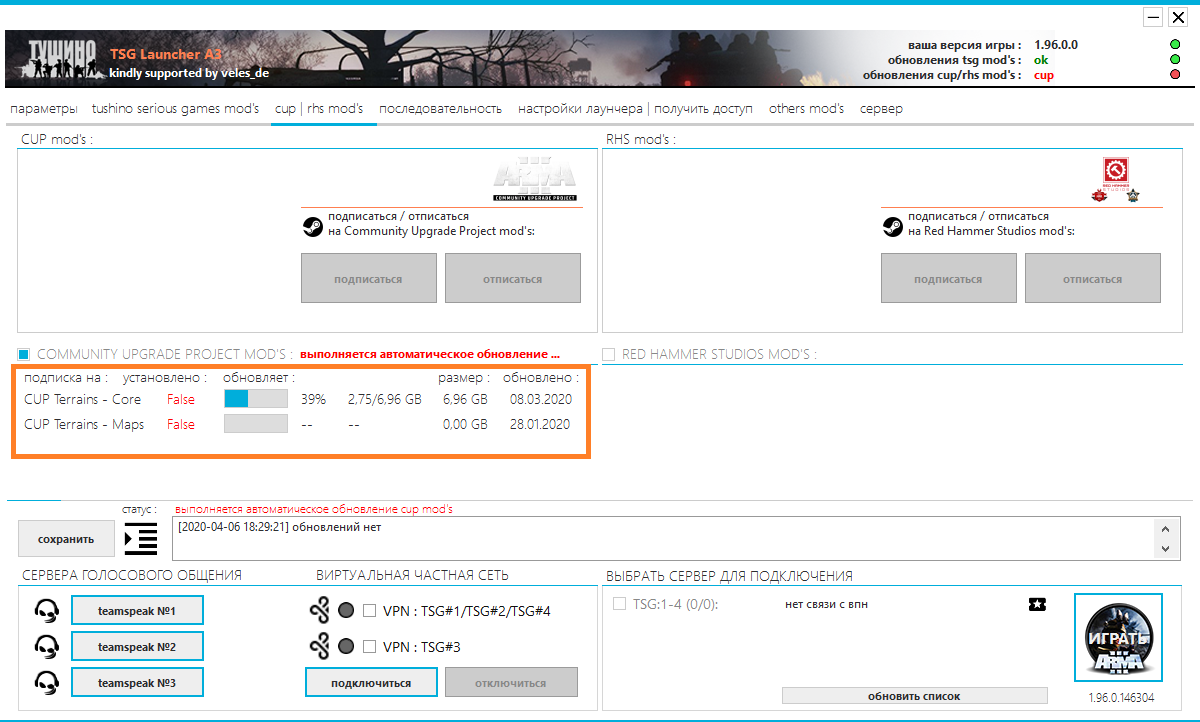
Task: Click the нет связи с впн status
Action: click(826, 604)
